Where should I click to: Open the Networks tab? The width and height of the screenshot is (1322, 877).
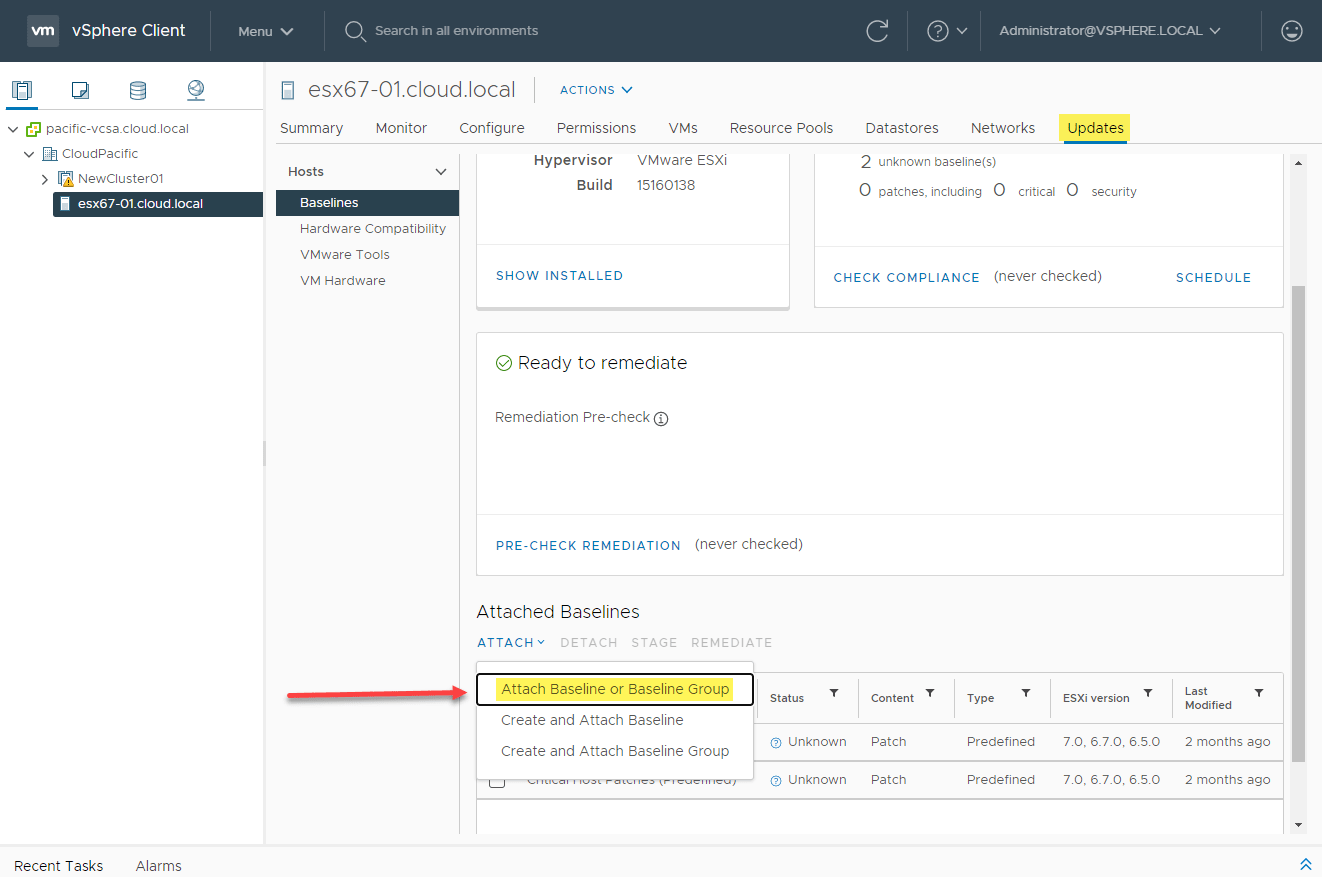[x=1003, y=128]
